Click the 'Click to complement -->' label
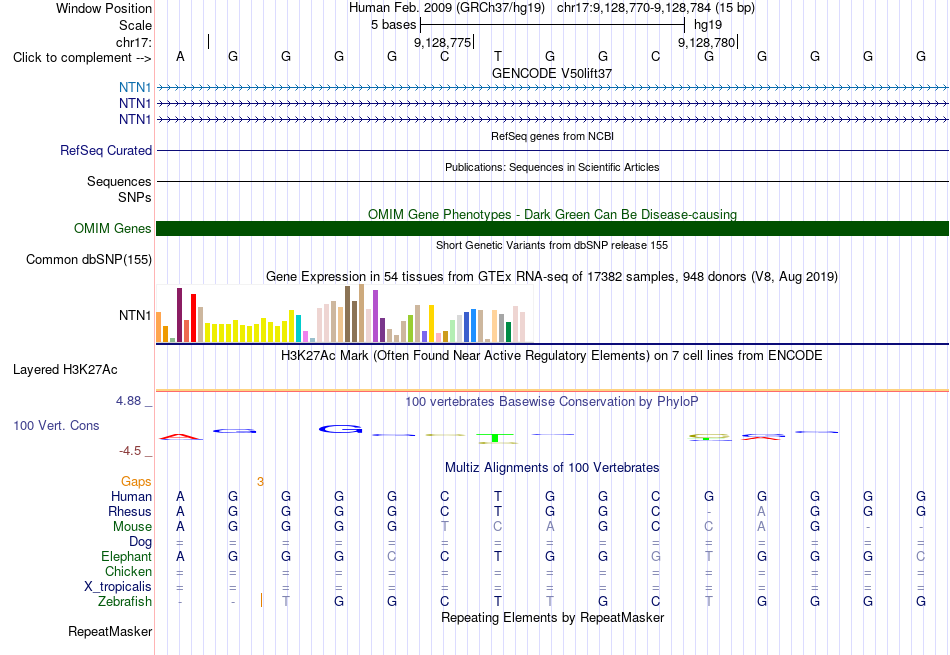This screenshot has width=950, height=655. [x=82, y=58]
